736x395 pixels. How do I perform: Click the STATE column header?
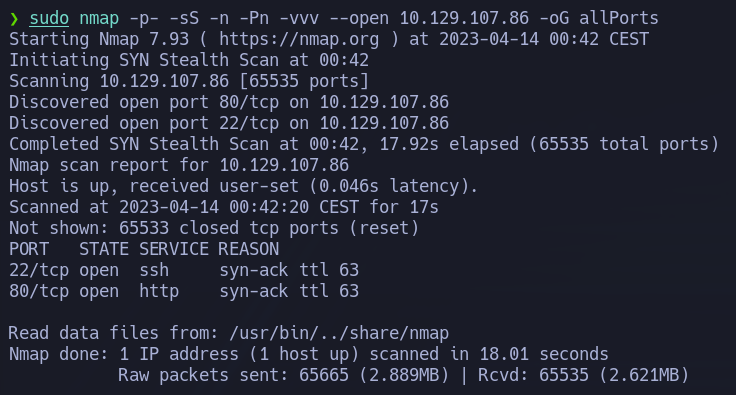point(104,249)
